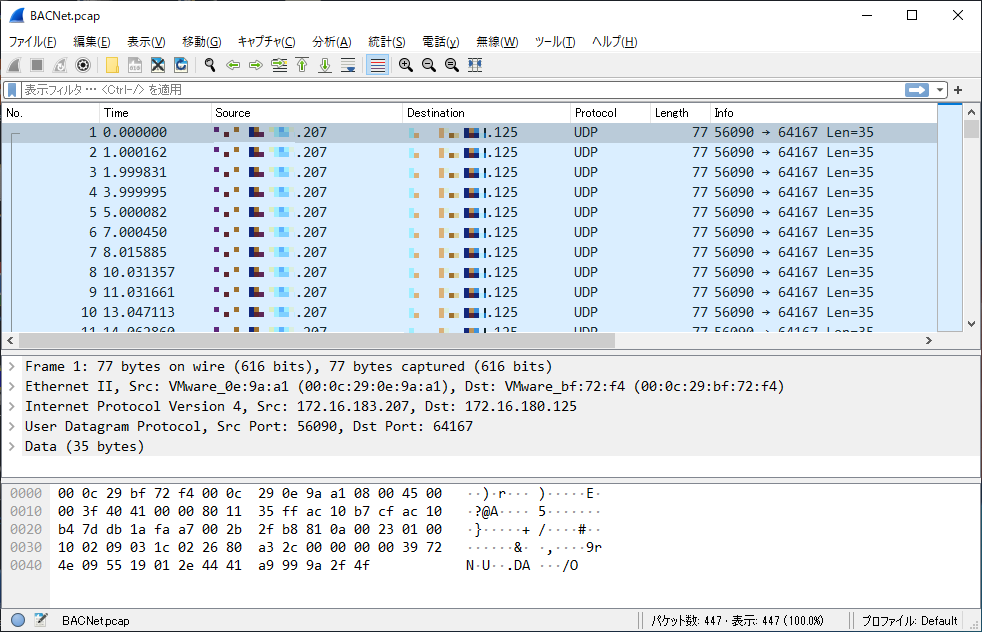Stop the capture with the square icon
Image resolution: width=982 pixels, height=632 pixels.
pos(37,65)
